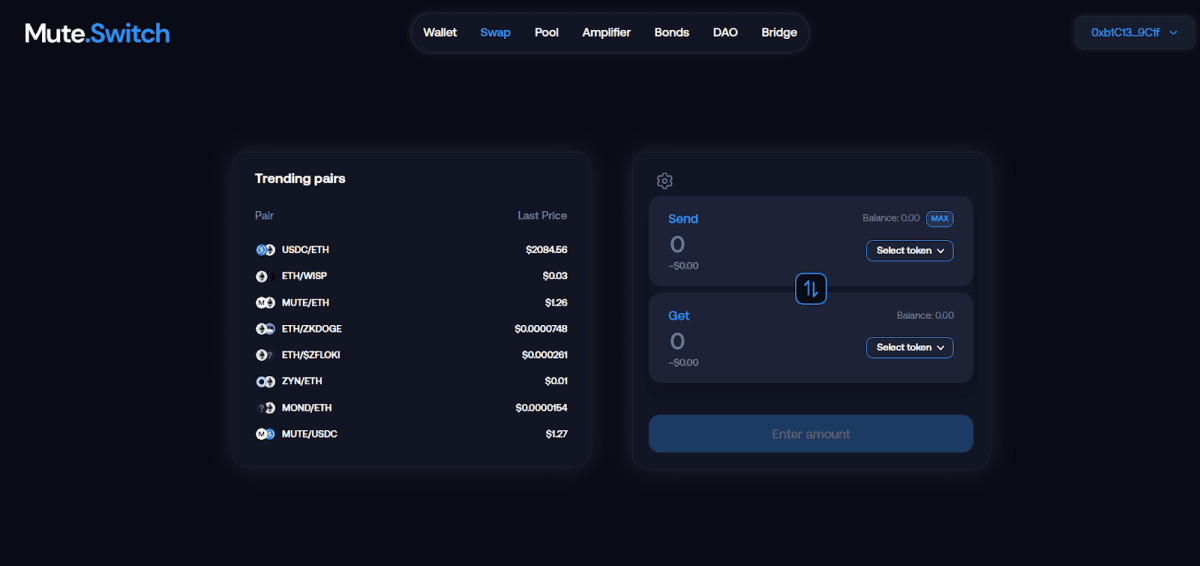Click the Mute.Switch logo

[97, 33]
